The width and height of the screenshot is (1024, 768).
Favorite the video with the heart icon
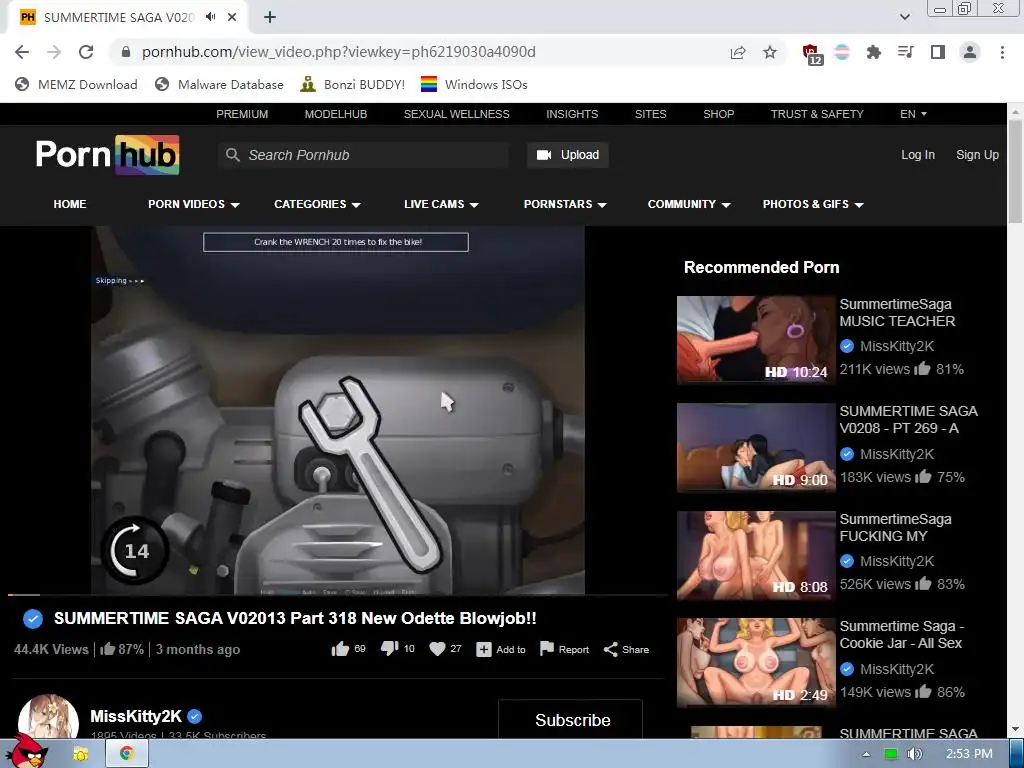[437, 649]
